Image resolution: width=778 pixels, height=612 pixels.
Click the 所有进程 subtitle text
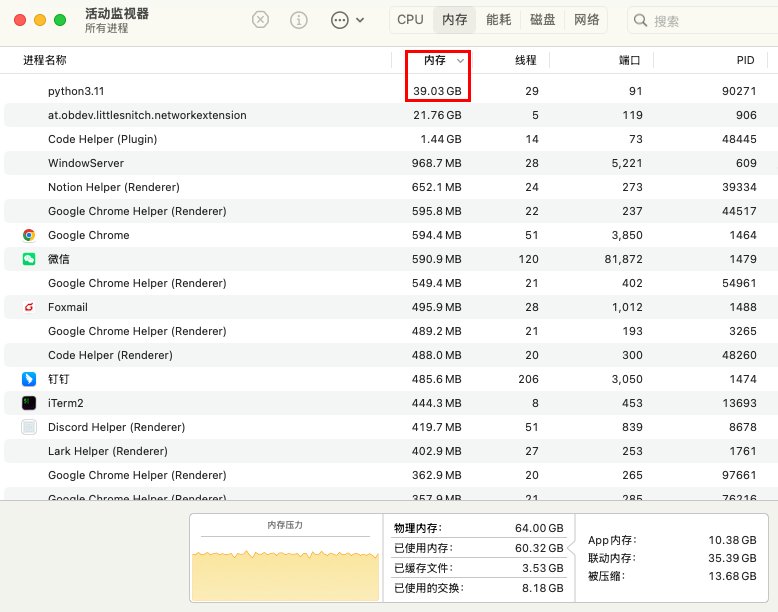(x=106, y=28)
